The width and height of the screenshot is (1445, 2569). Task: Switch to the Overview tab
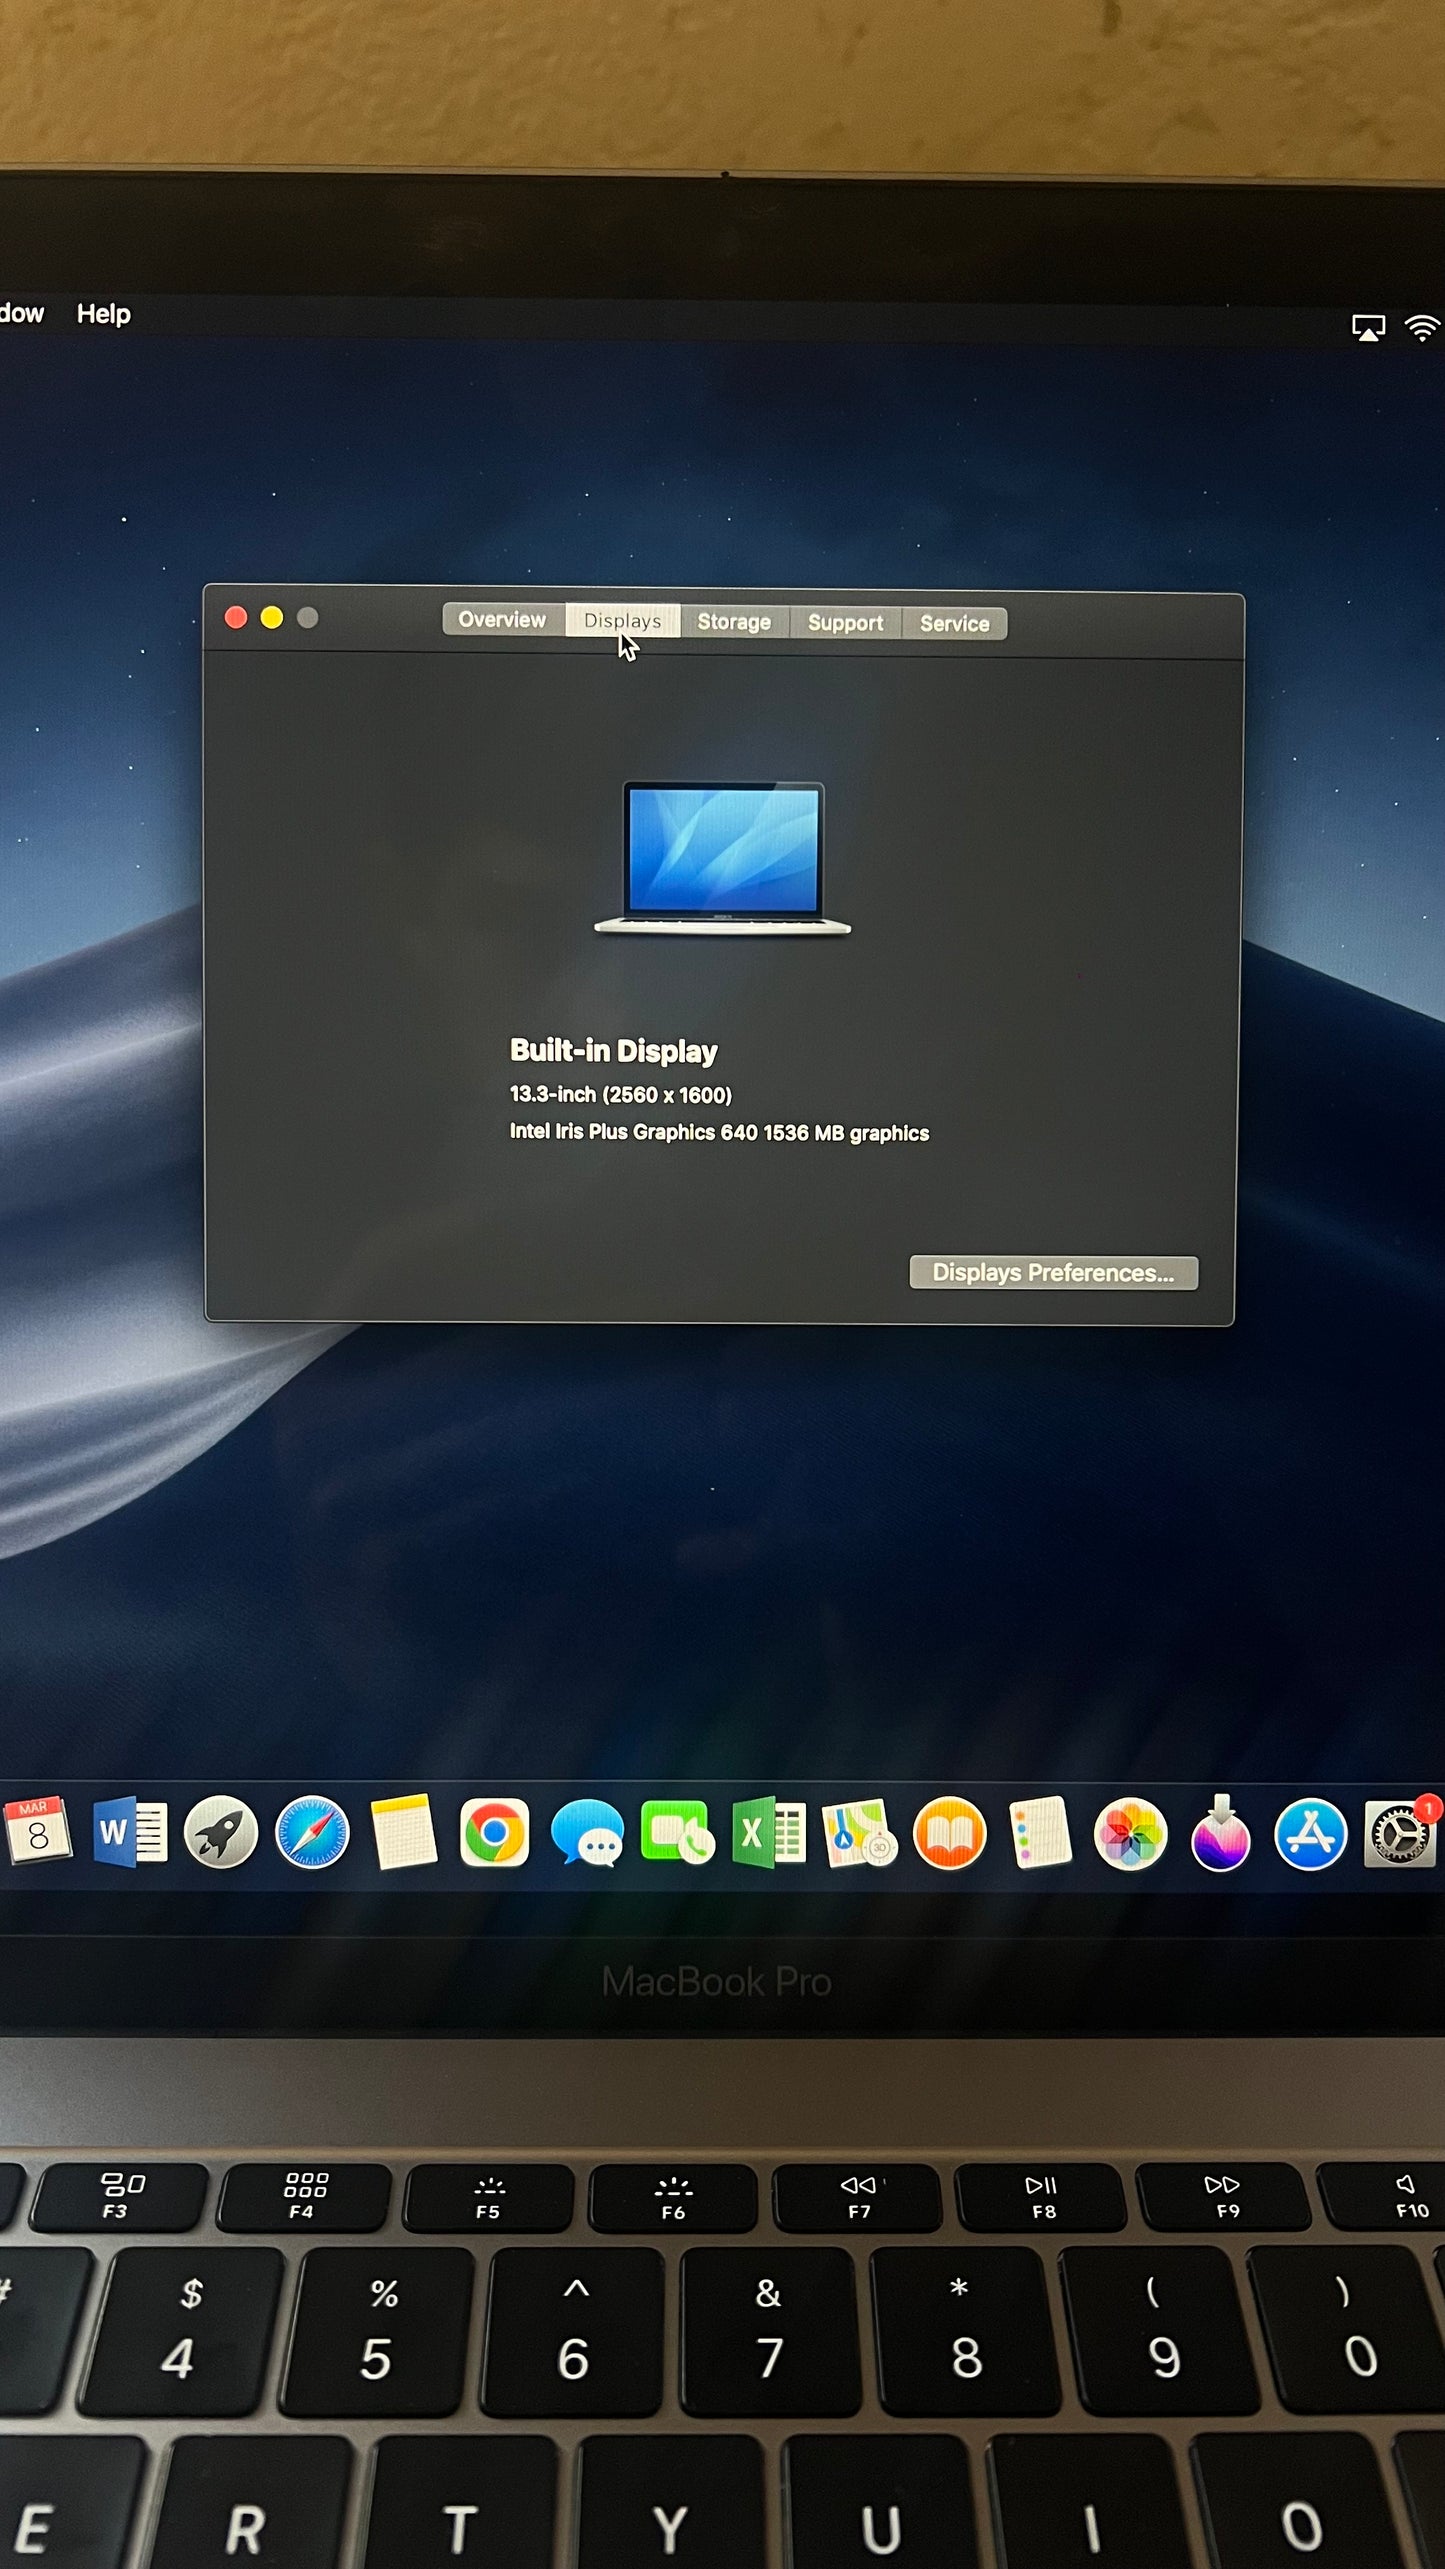503,620
